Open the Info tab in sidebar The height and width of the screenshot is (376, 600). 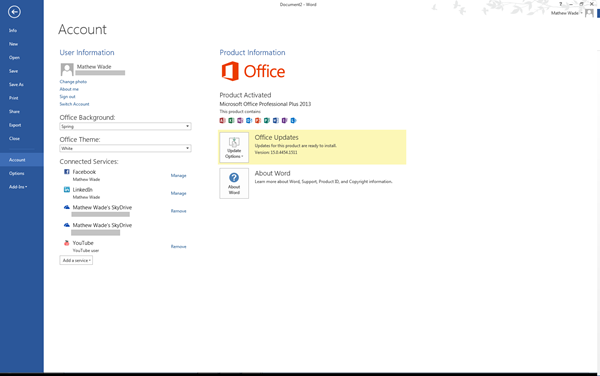(13, 30)
